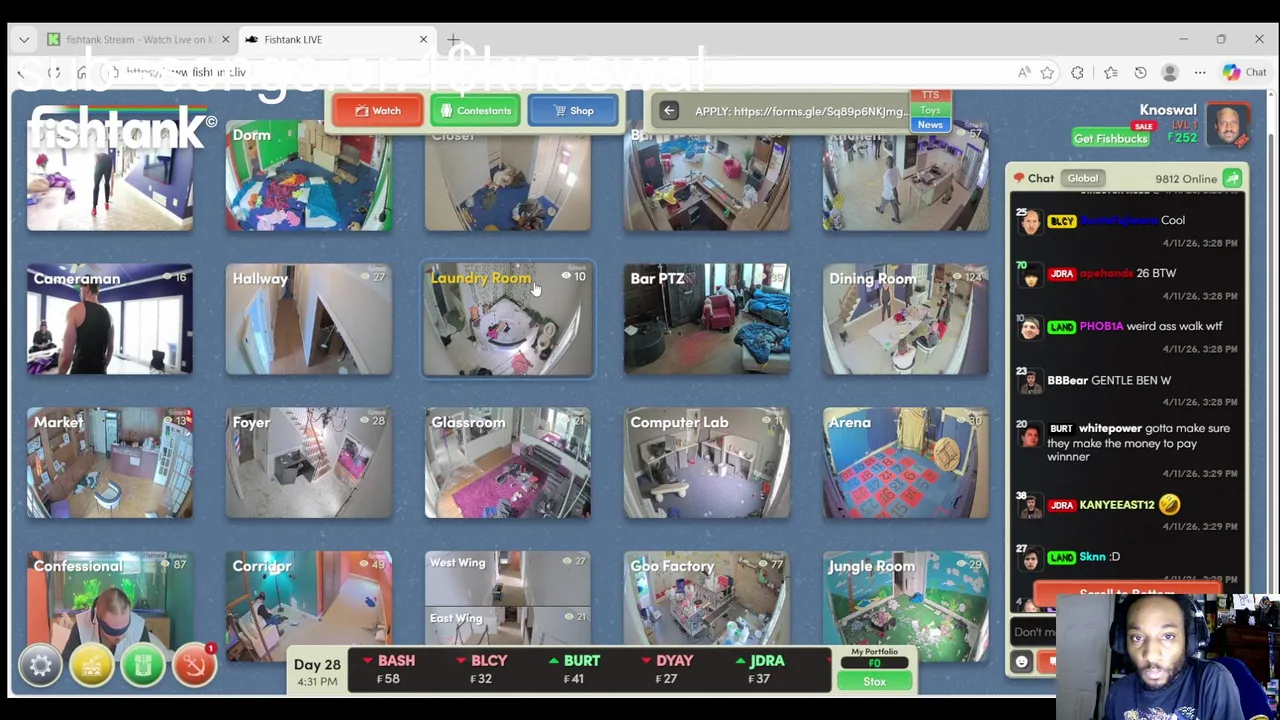Open the Glassroom camera feed

(508, 463)
